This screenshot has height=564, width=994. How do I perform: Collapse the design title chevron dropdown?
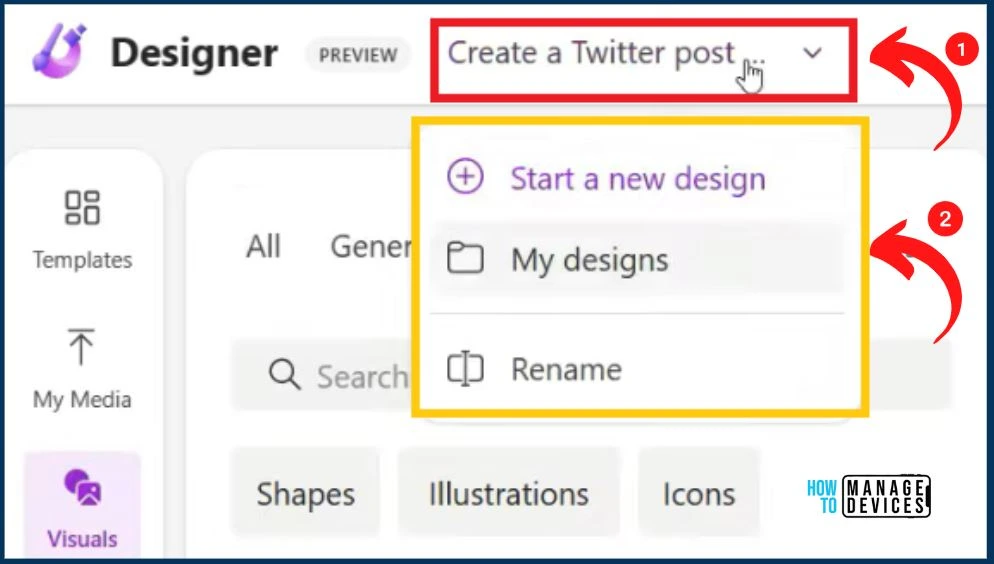[813, 53]
